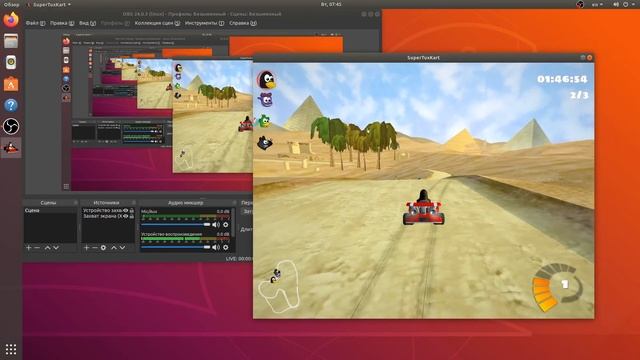
Task: Open system volume indicator in top bar
Action: click(616, 4)
